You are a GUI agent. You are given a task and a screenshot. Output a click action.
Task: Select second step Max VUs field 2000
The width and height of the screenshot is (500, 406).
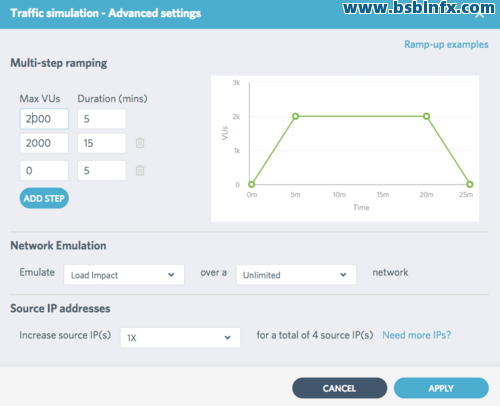click(44, 143)
